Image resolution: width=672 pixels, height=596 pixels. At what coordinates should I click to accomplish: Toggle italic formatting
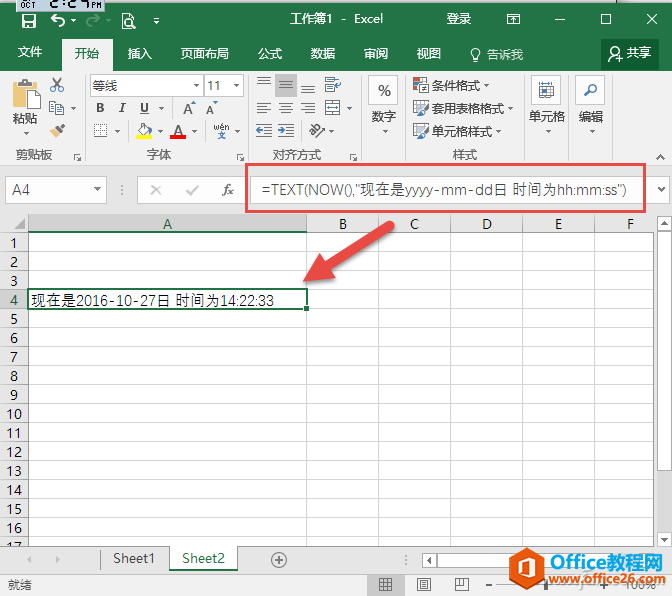click(x=122, y=108)
